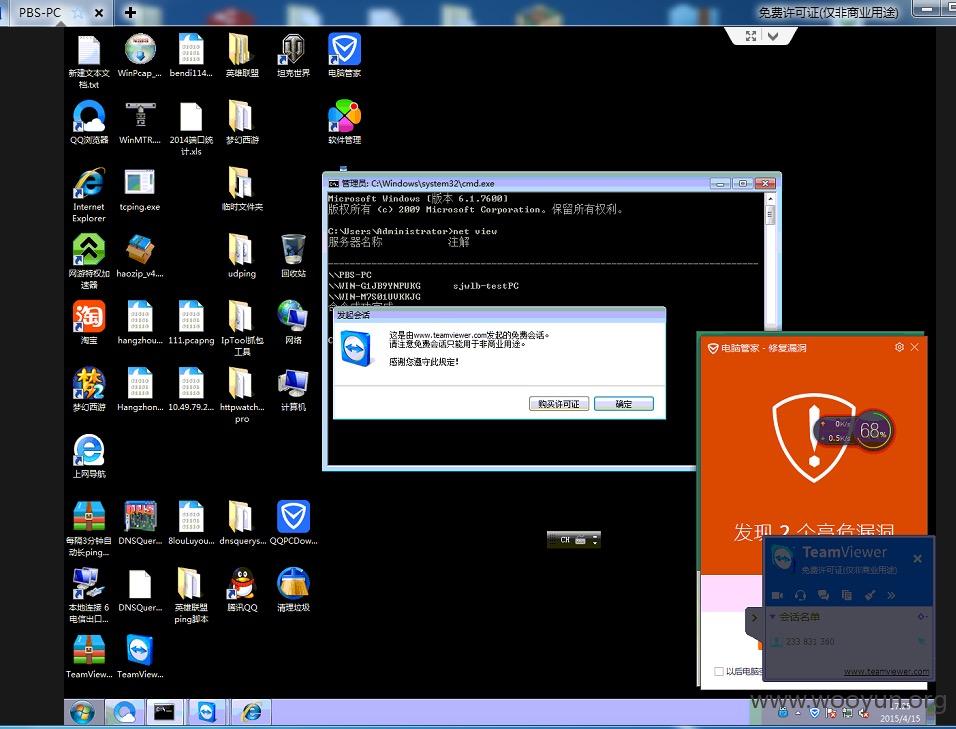Open a new TeamViewer tab with plus

pyautogui.click(x=130, y=12)
